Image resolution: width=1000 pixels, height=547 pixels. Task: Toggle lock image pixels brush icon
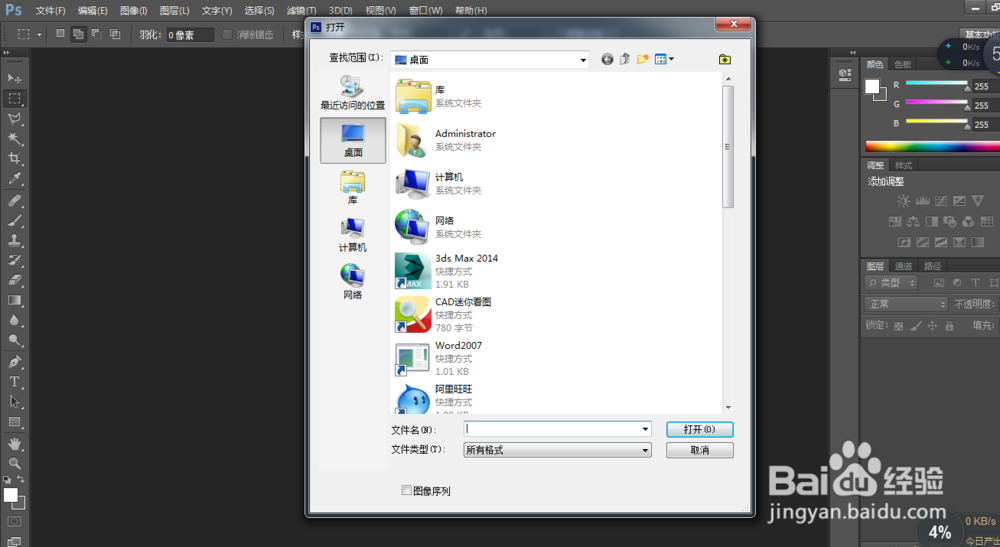(x=915, y=326)
